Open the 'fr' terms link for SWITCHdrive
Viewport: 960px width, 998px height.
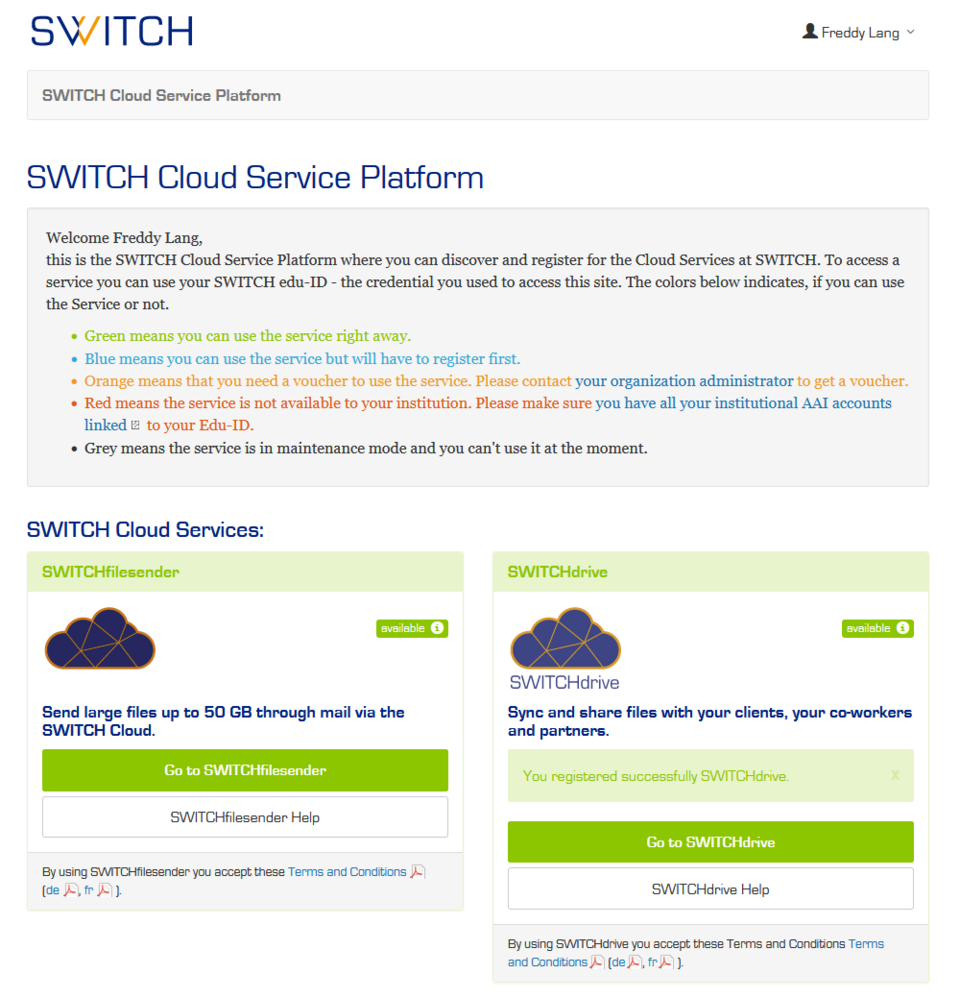click(x=653, y=962)
